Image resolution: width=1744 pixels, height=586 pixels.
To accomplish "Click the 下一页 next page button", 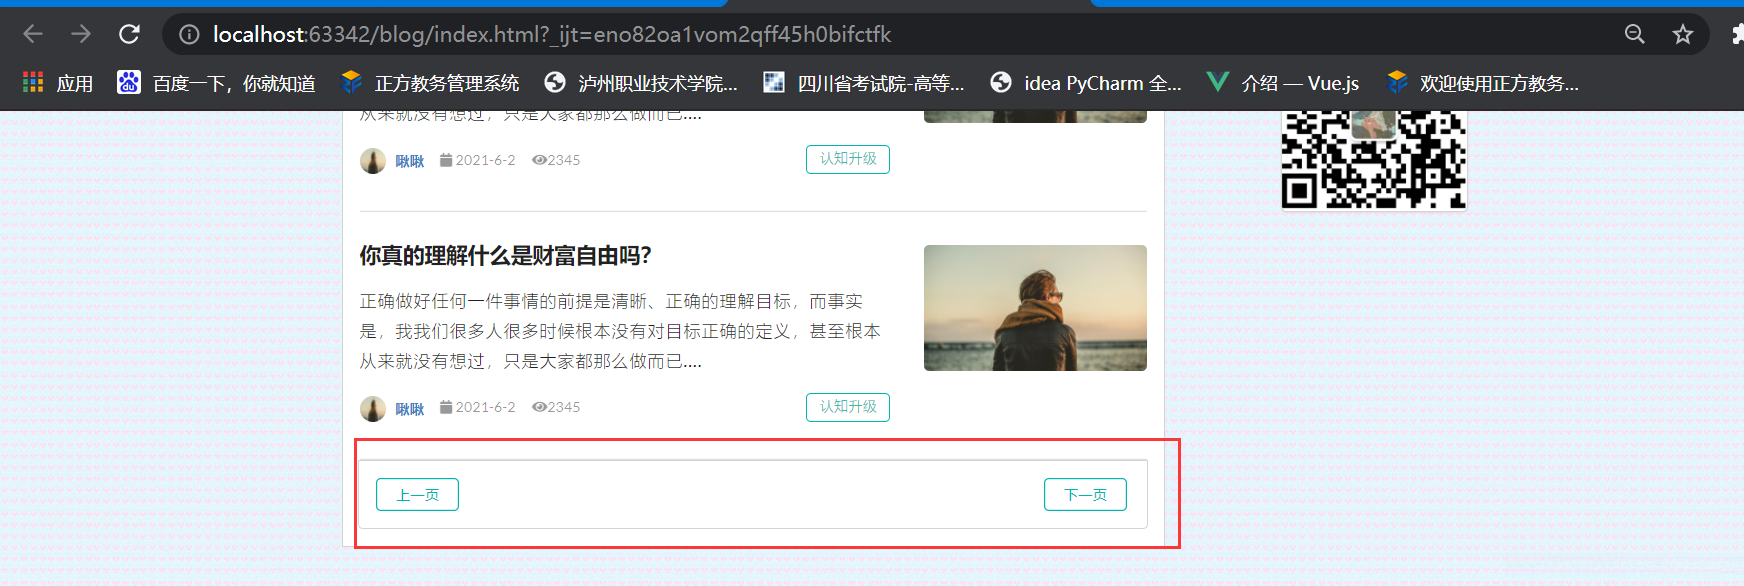I will [x=1085, y=495].
